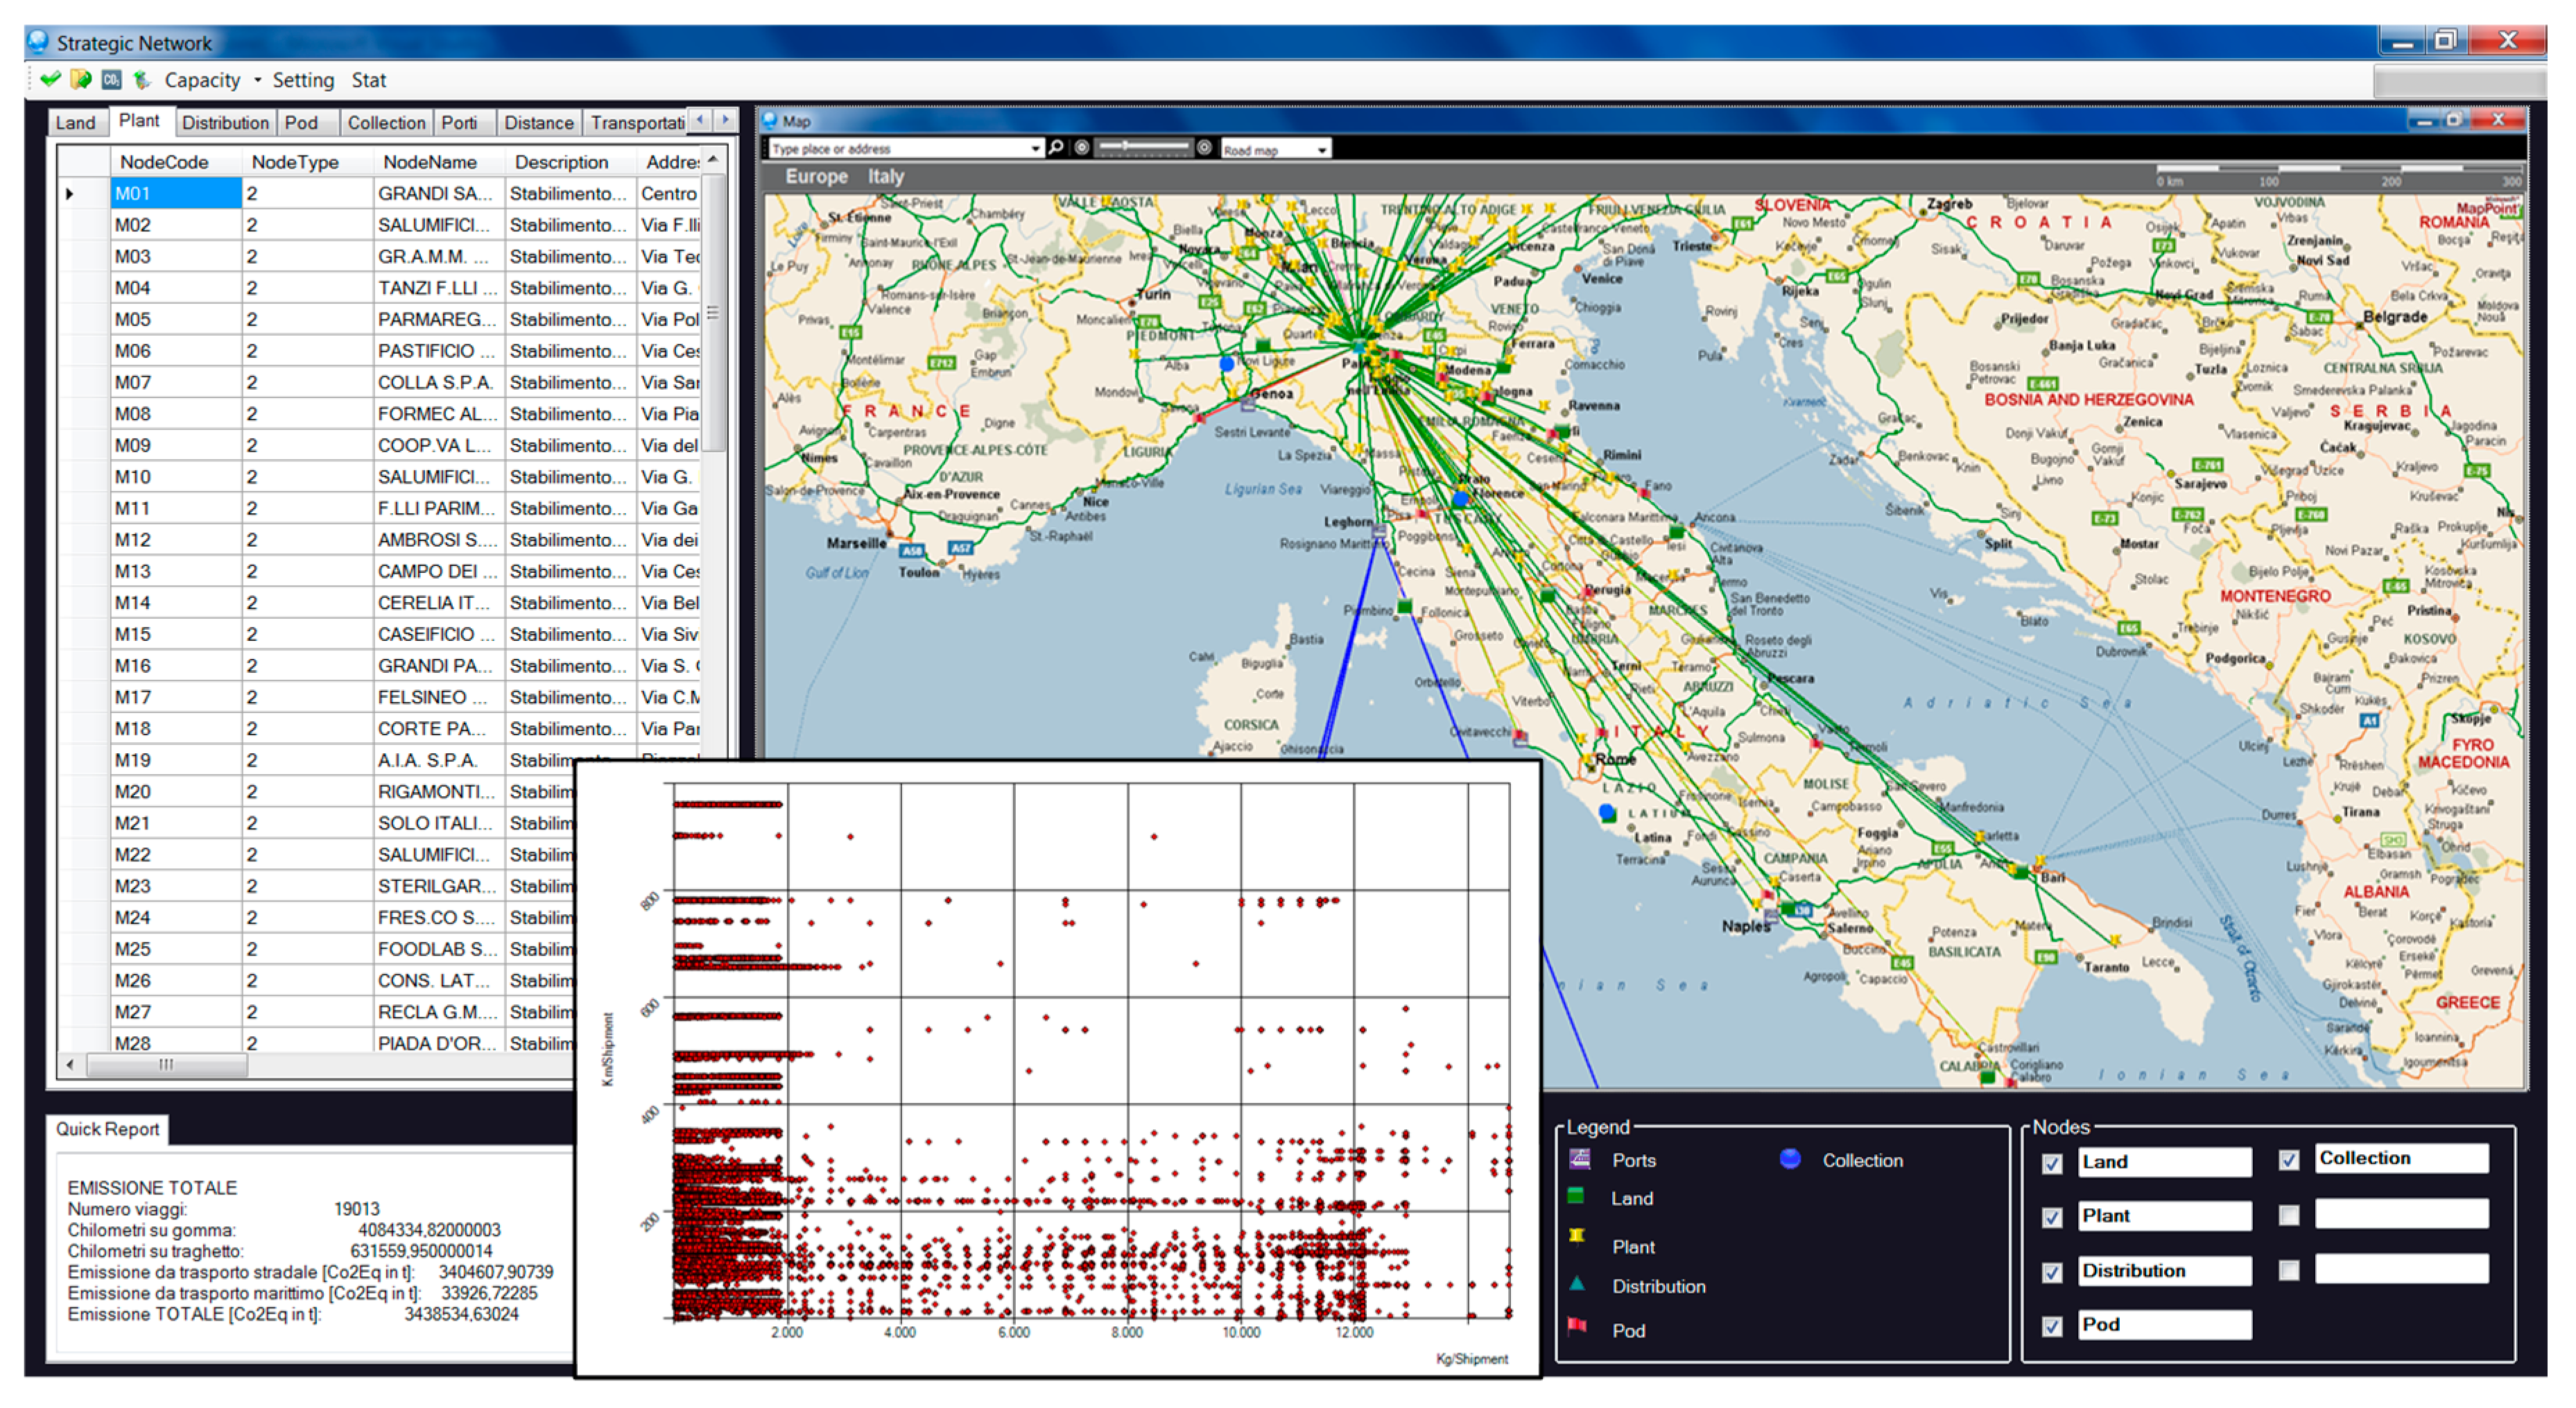The width and height of the screenshot is (2576, 1408).
Task: Toggle the Land nodes checkbox
Action: coord(2052,1164)
